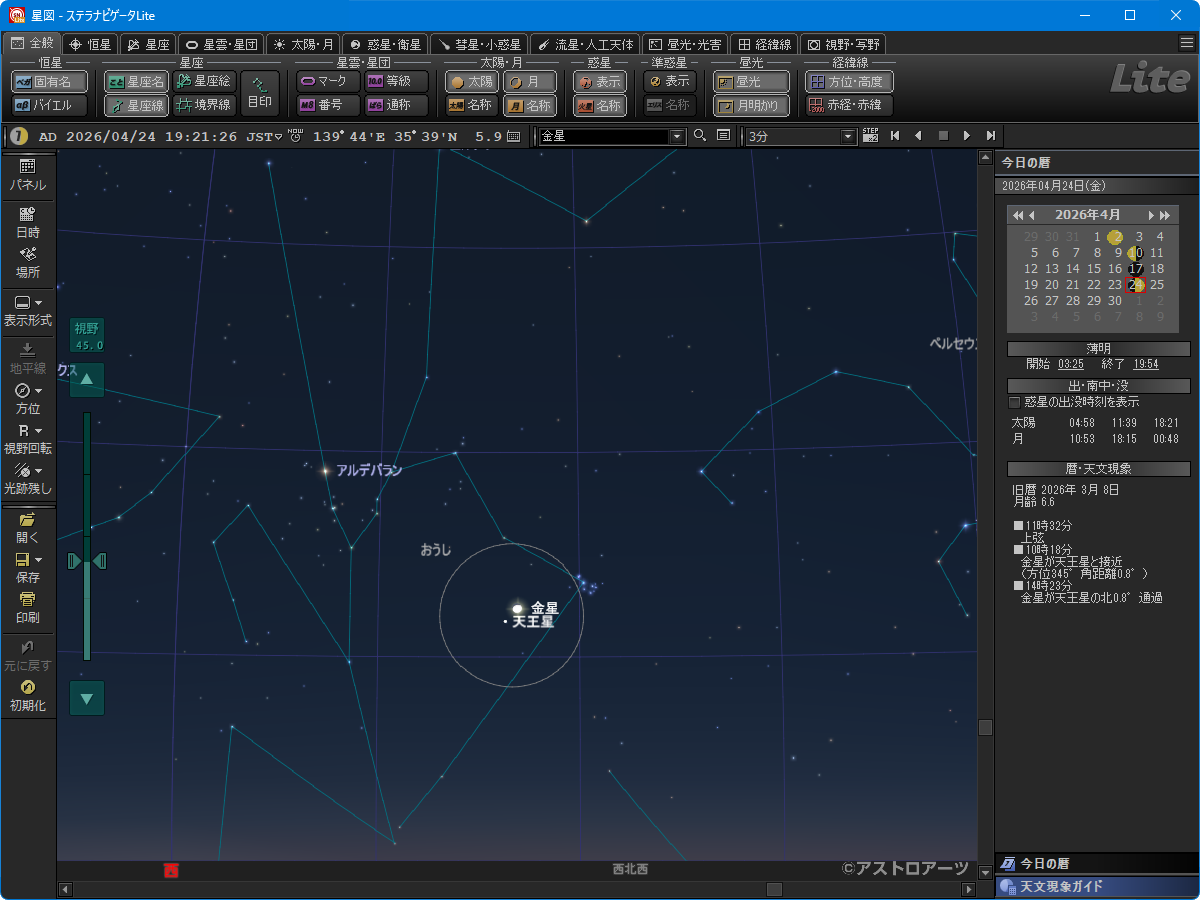Click the twilight end time 19:54

pyautogui.click(x=1145, y=364)
